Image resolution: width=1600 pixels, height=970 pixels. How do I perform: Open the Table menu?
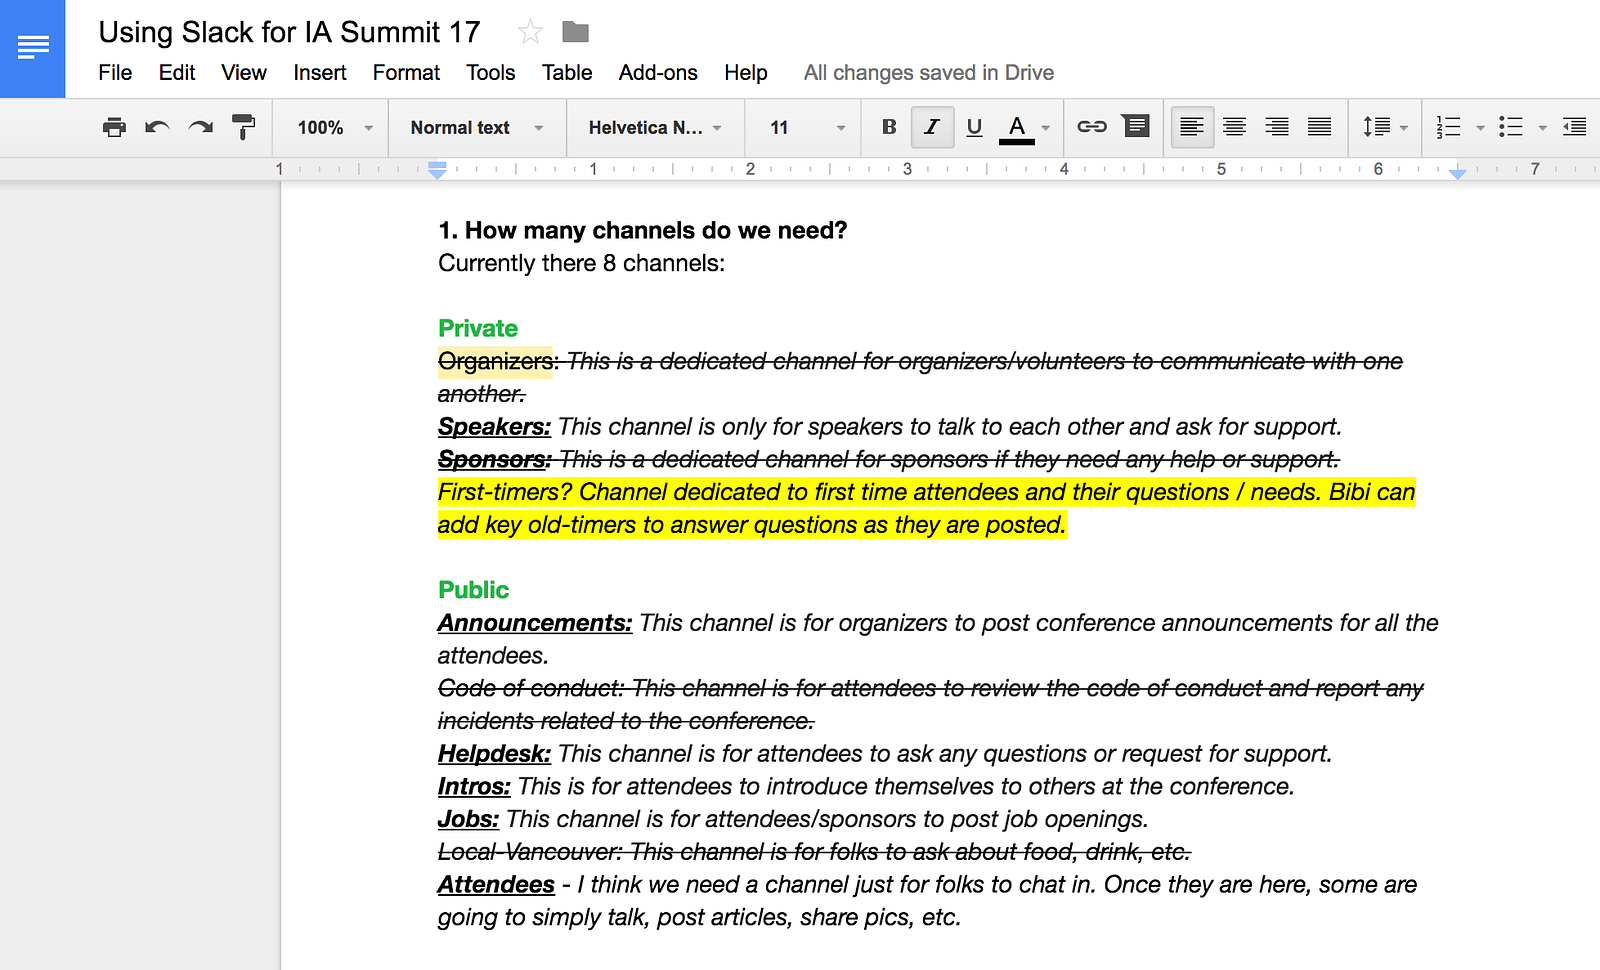pyautogui.click(x=567, y=73)
